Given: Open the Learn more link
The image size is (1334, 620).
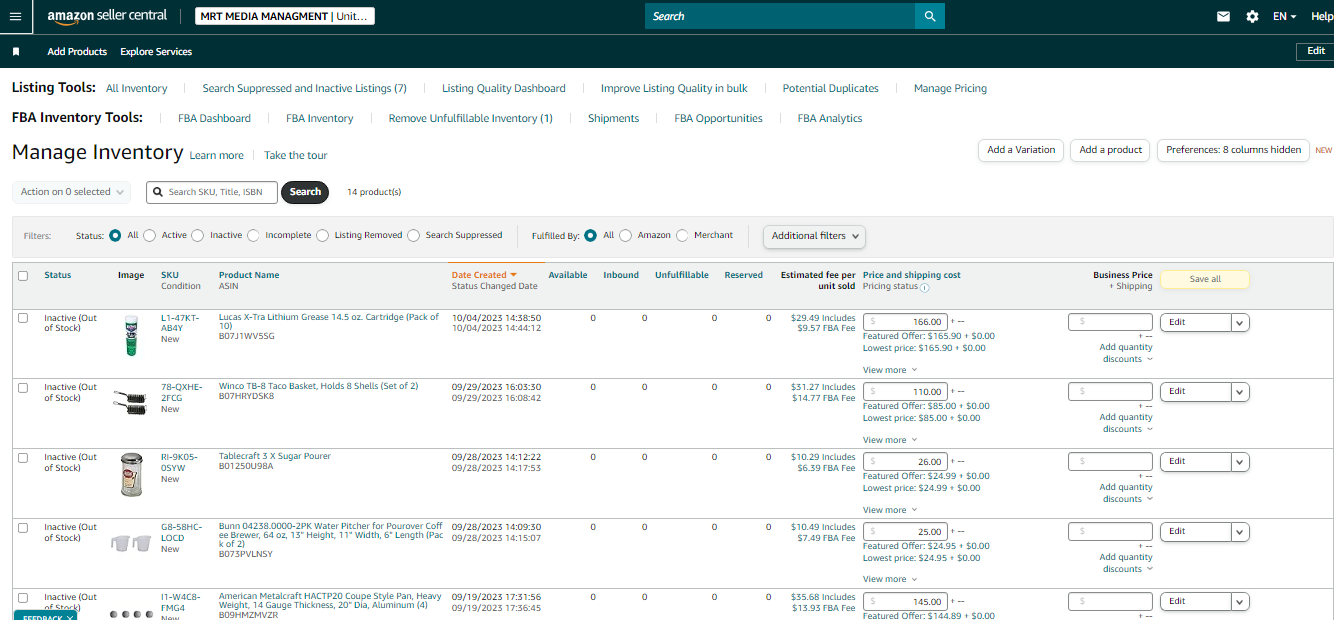Looking at the screenshot, I should pyautogui.click(x=216, y=155).
